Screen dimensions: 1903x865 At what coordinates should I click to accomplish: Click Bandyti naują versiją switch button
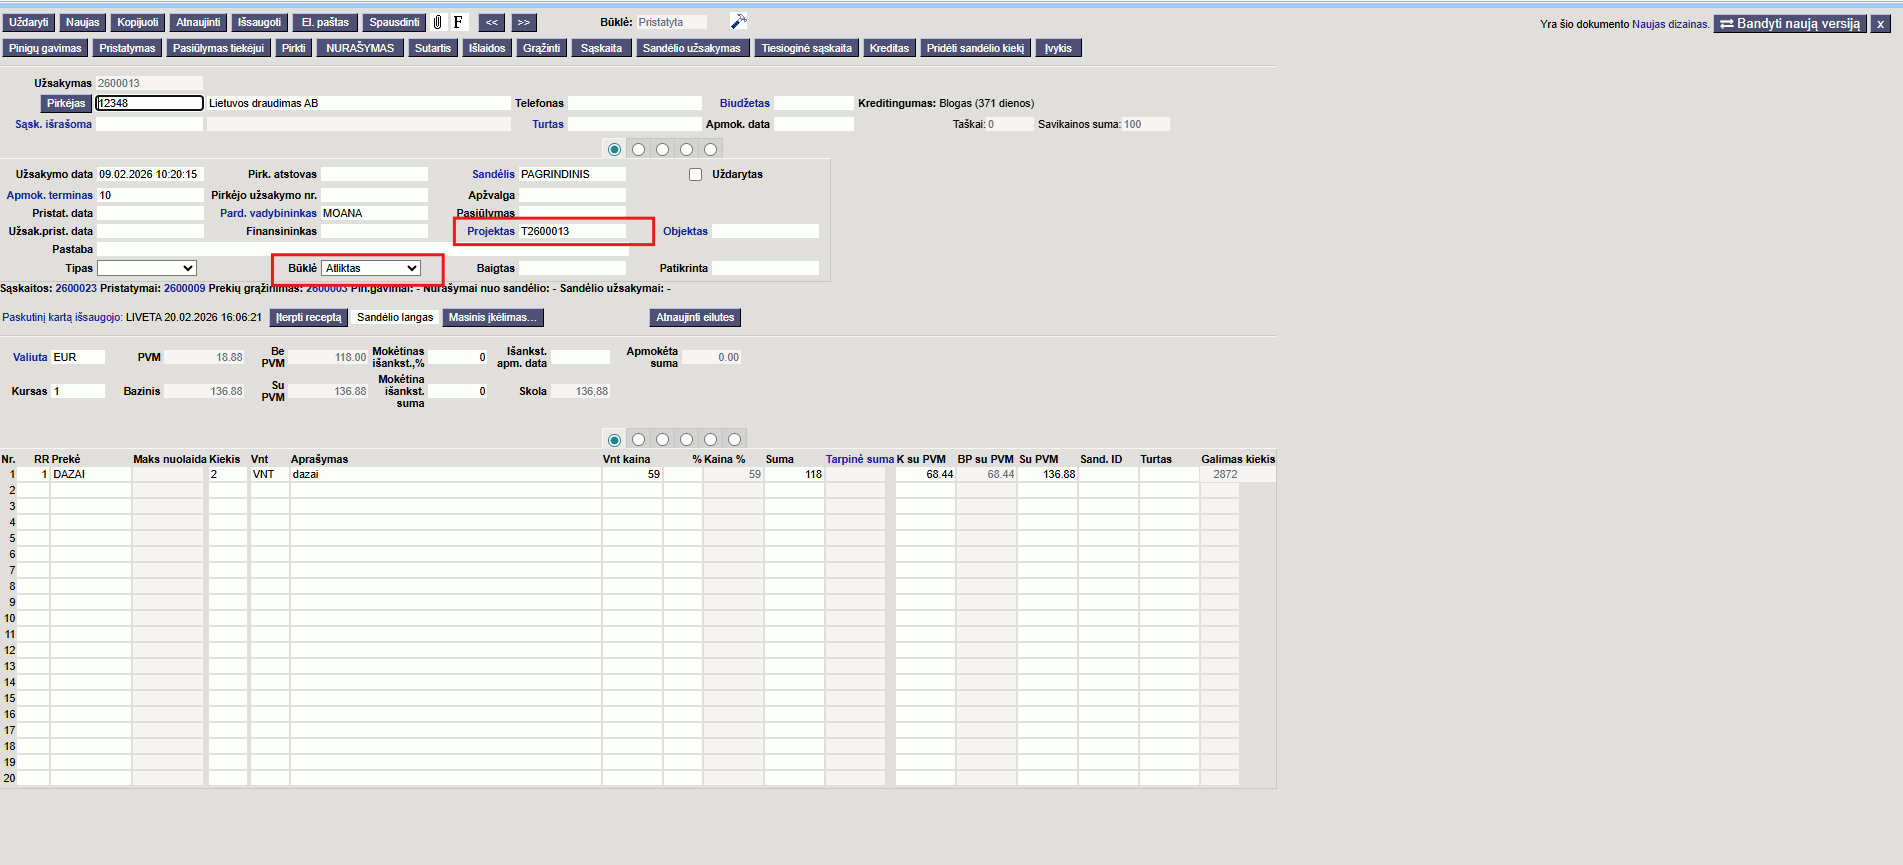pos(1790,24)
